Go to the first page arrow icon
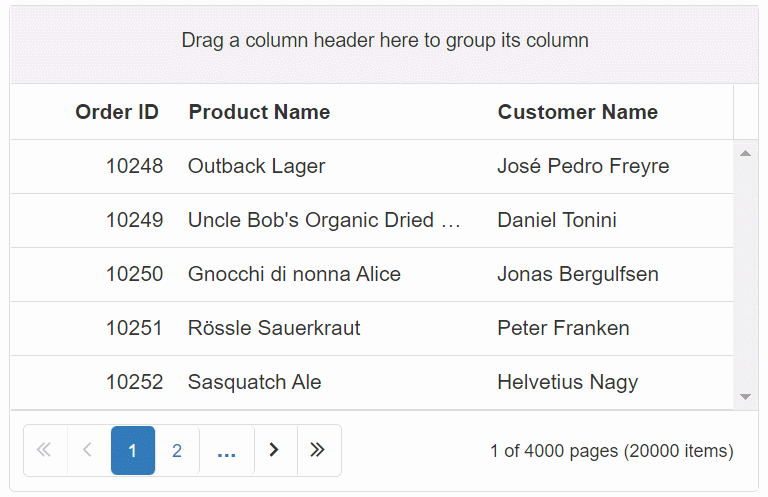Image resolution: width=768 pixels, height=497 pixels. point(44,450)
